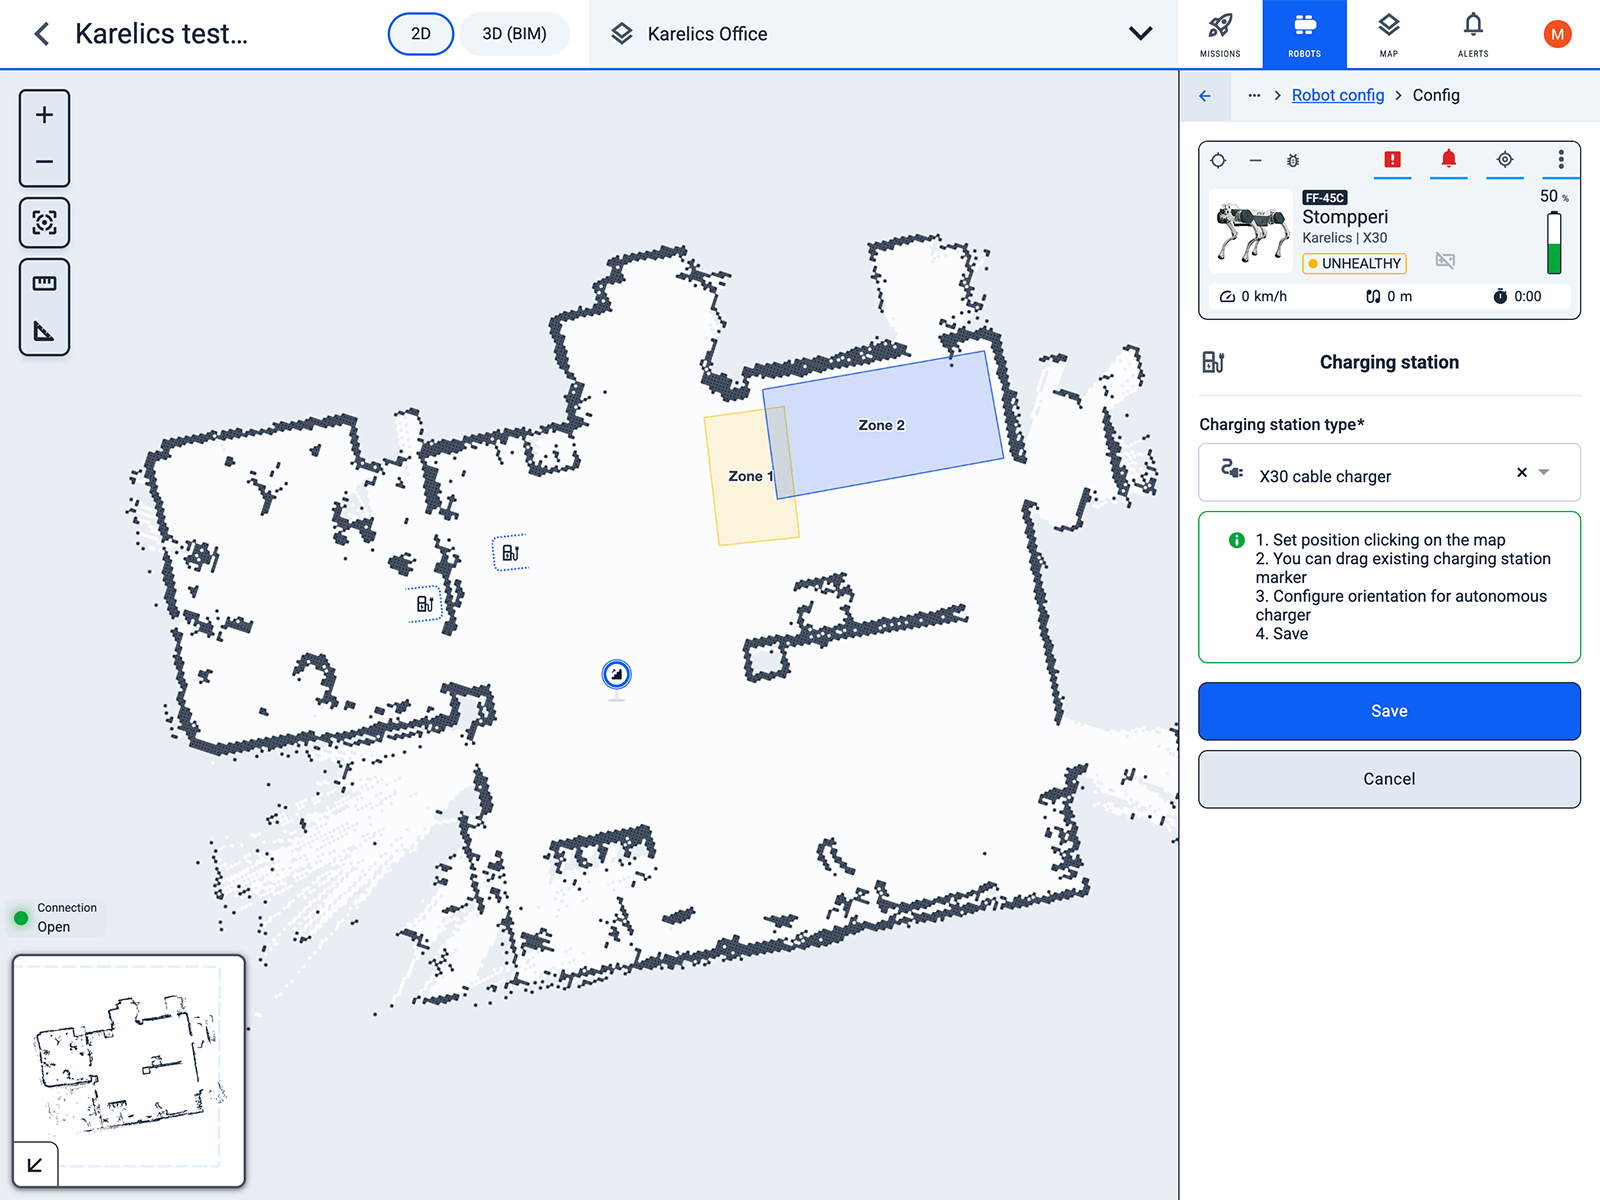This screenshot has width=1600, height=1200.
Task: Clear the X30 cable charger selection
Action: pyautogui.click(x=1521, y=473)
